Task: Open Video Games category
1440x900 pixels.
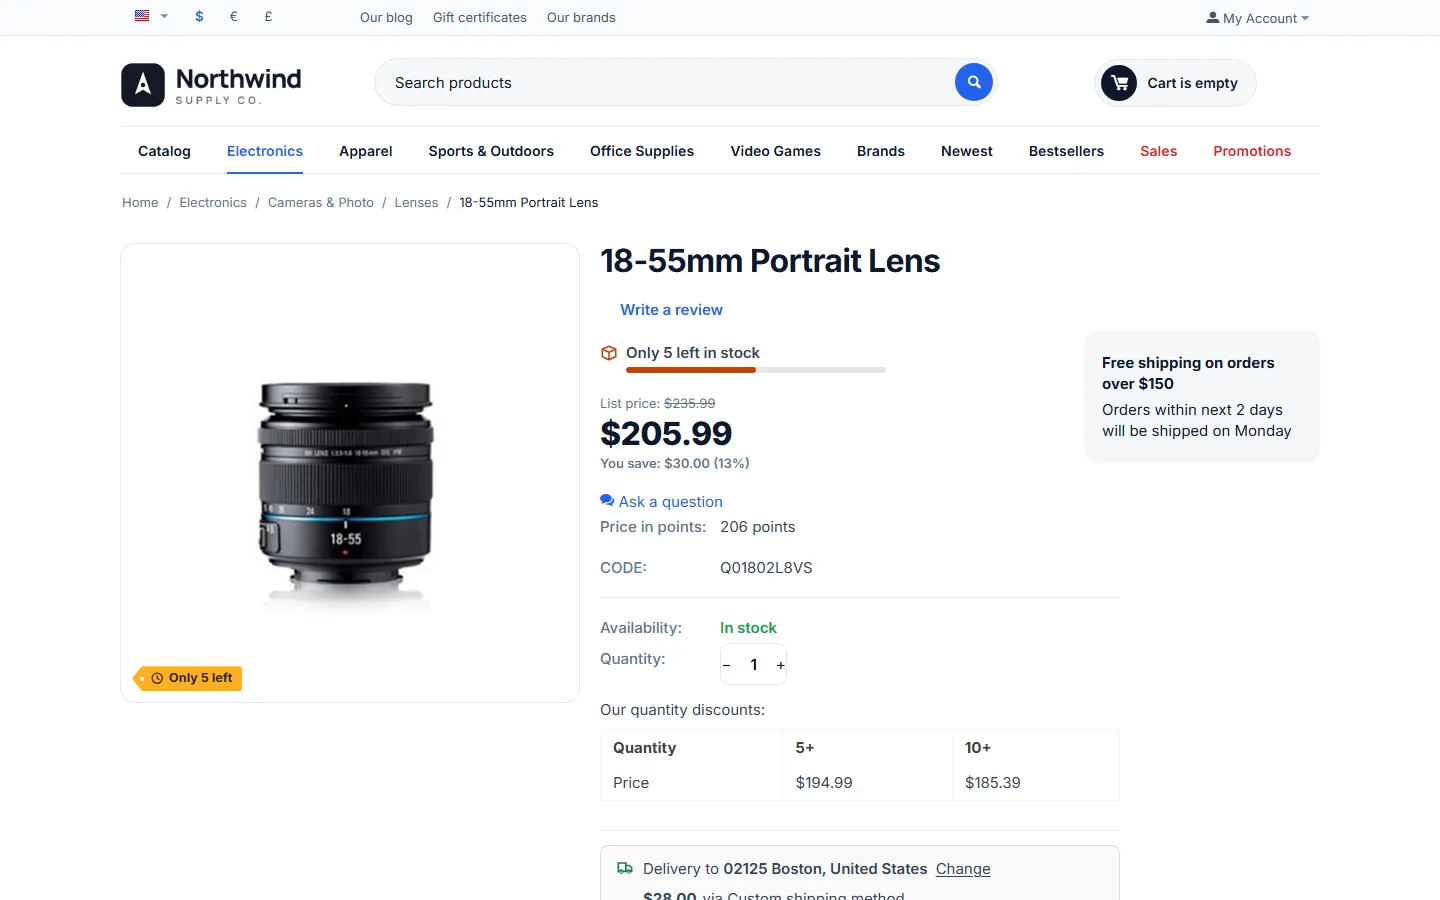Action: pos(776,151)
